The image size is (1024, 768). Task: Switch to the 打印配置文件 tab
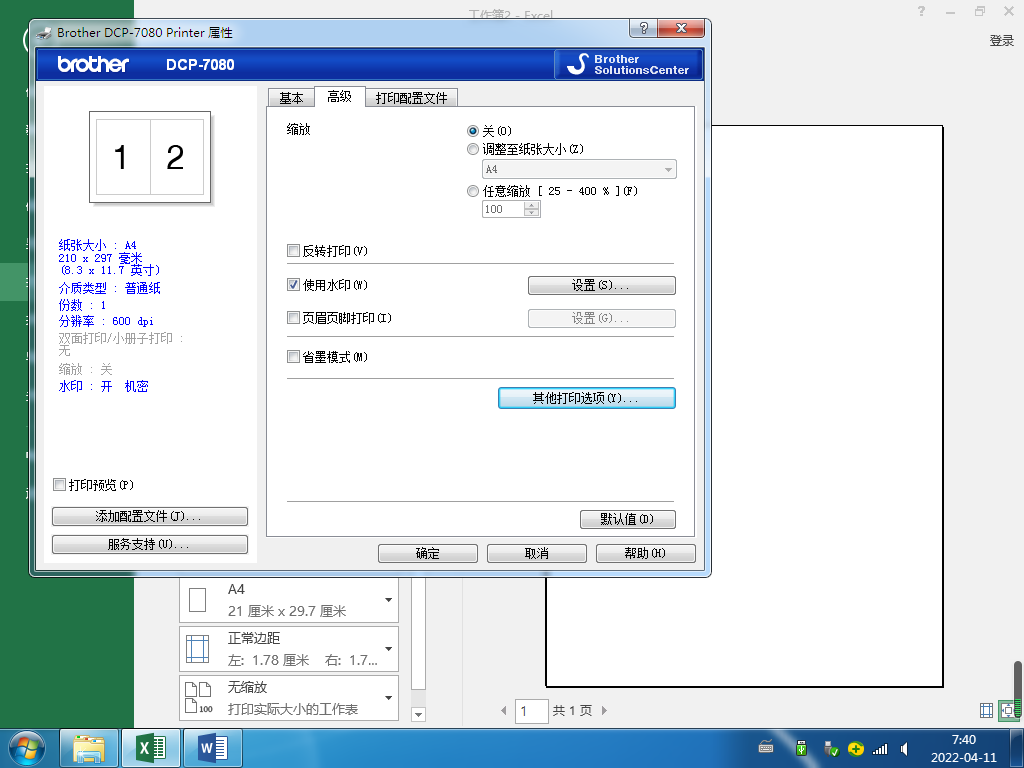[411, 98]
